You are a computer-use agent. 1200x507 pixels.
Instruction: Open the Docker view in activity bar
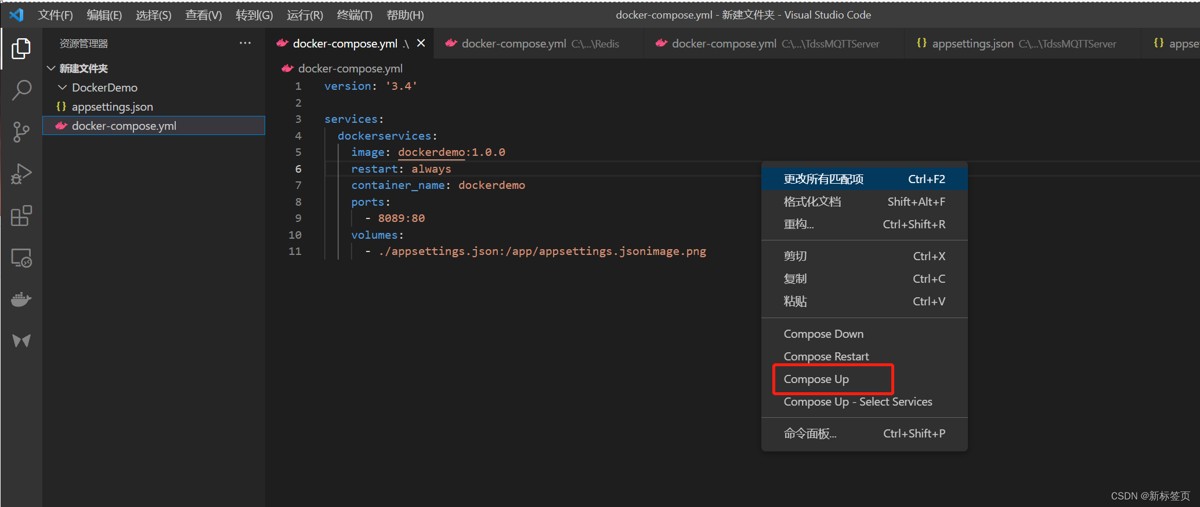point(21,300)
